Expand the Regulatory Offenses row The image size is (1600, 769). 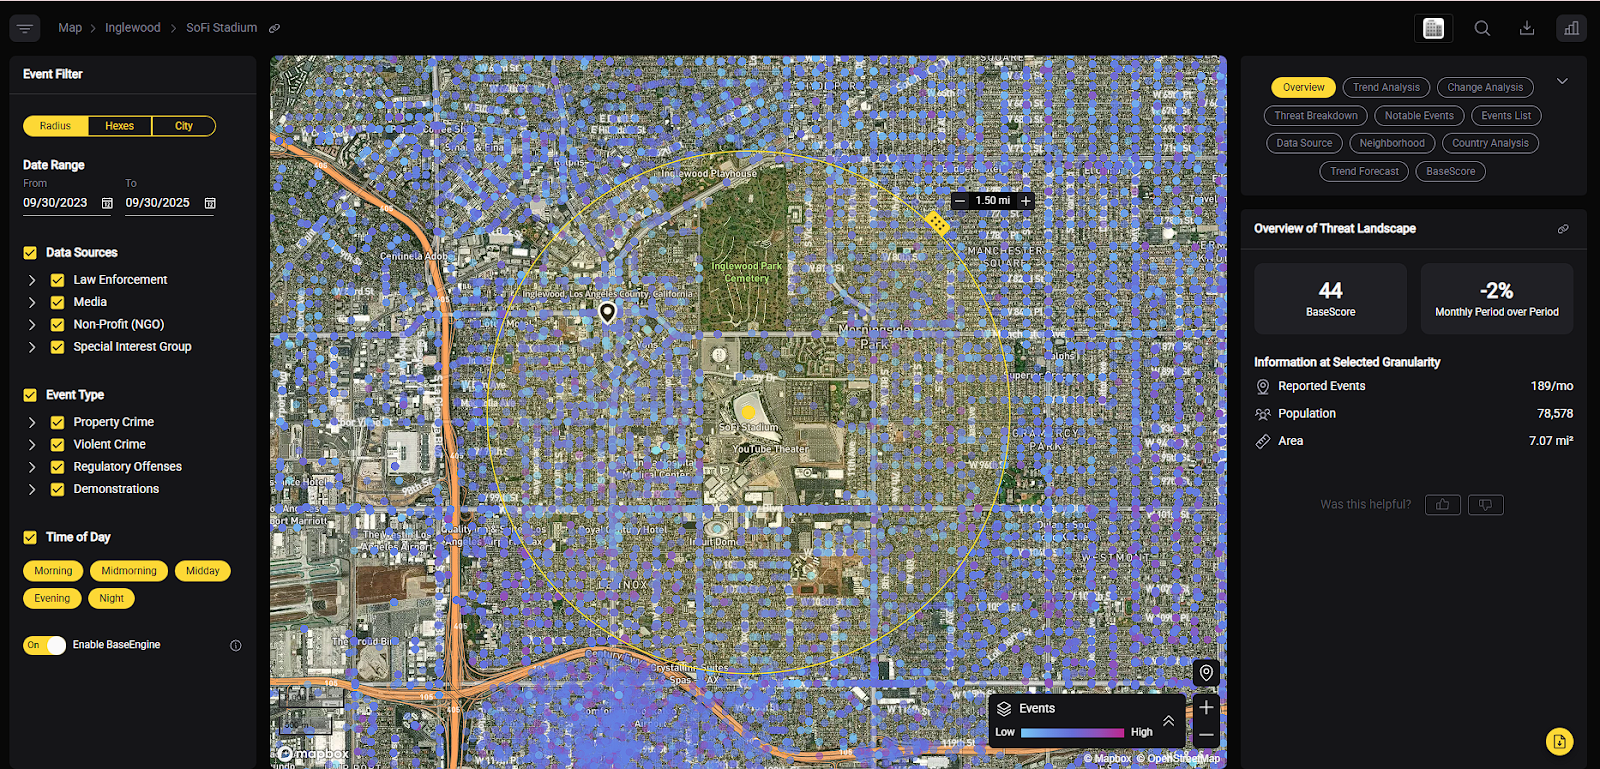tap(32, 467)
